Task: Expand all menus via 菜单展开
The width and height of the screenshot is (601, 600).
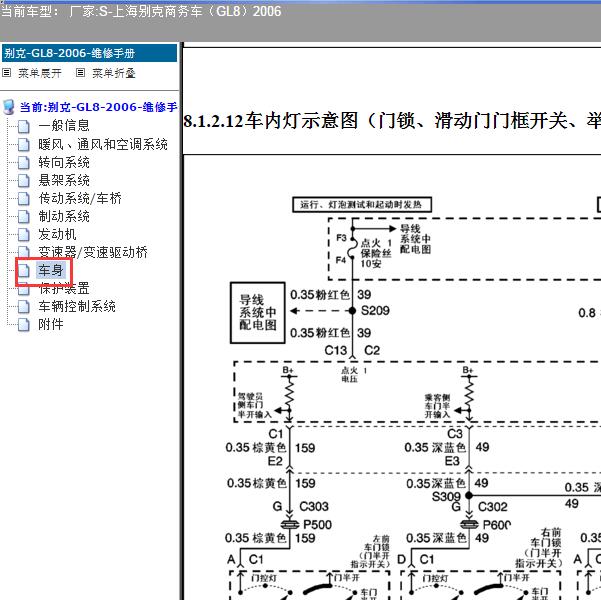Action: click(39, 73)
